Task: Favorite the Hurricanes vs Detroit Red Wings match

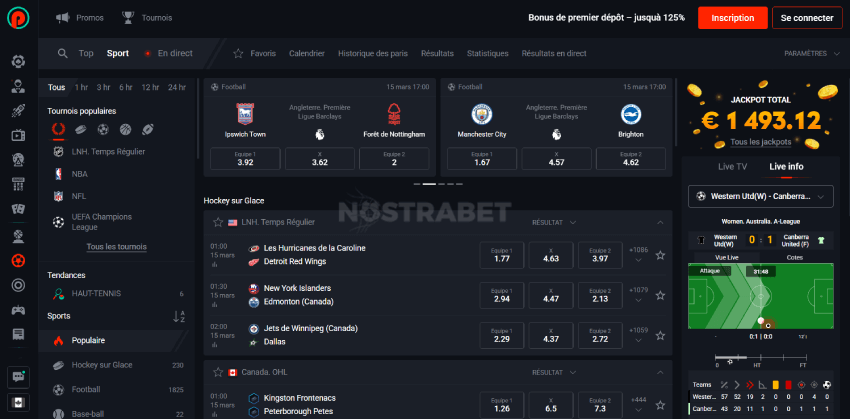Action: pyautogui.click(x=660, y=255)
